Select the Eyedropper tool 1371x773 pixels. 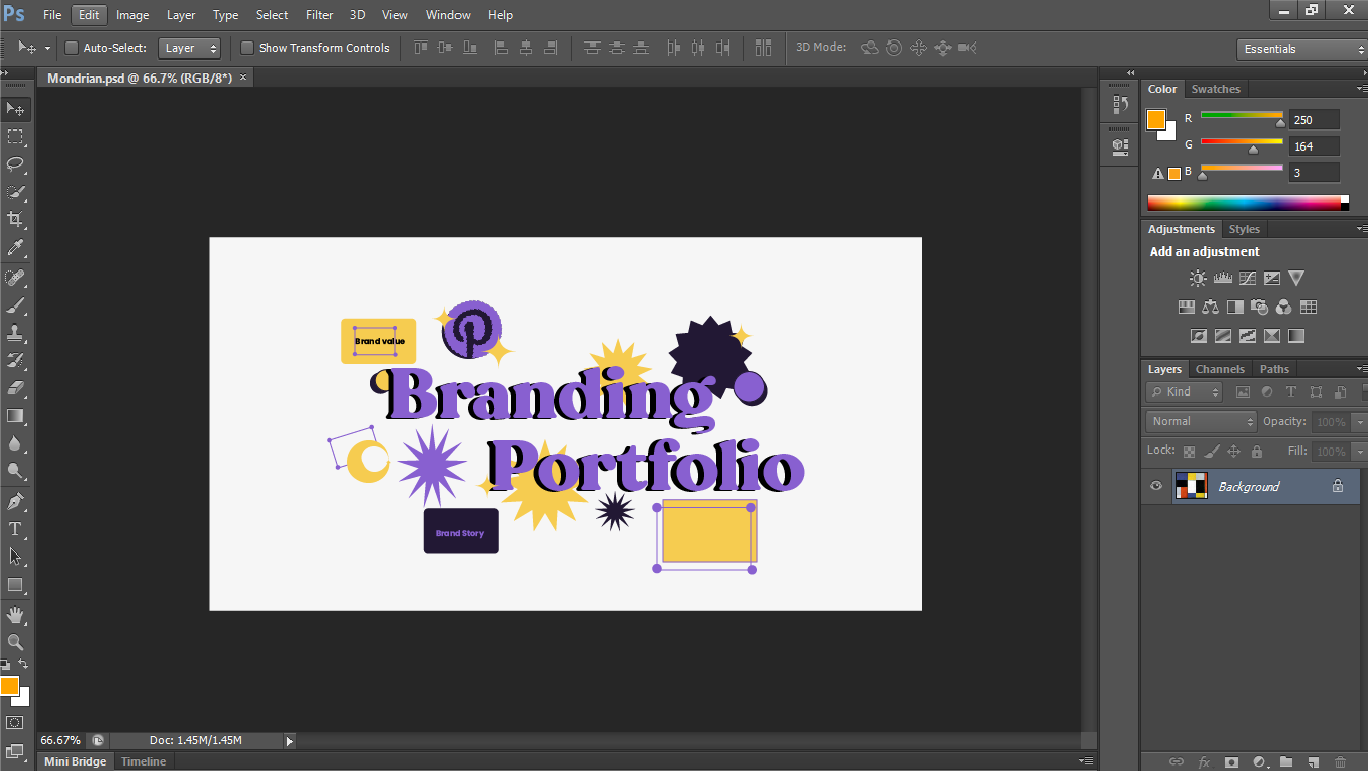click(x=15, y=248)
